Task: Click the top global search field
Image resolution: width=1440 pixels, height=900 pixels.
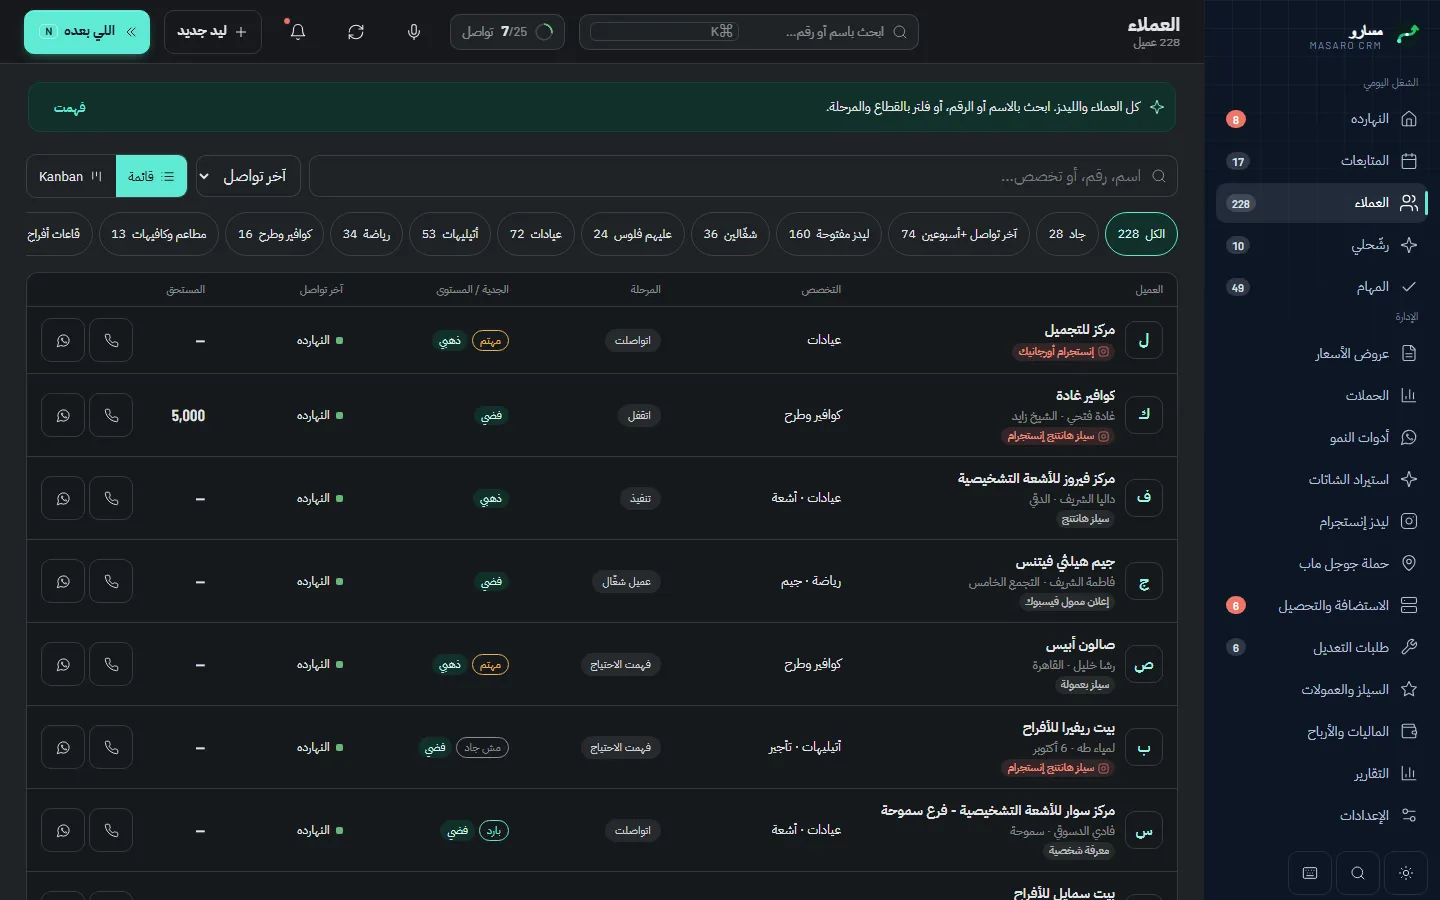Action: pyautogui.click(x=749, y=32)
